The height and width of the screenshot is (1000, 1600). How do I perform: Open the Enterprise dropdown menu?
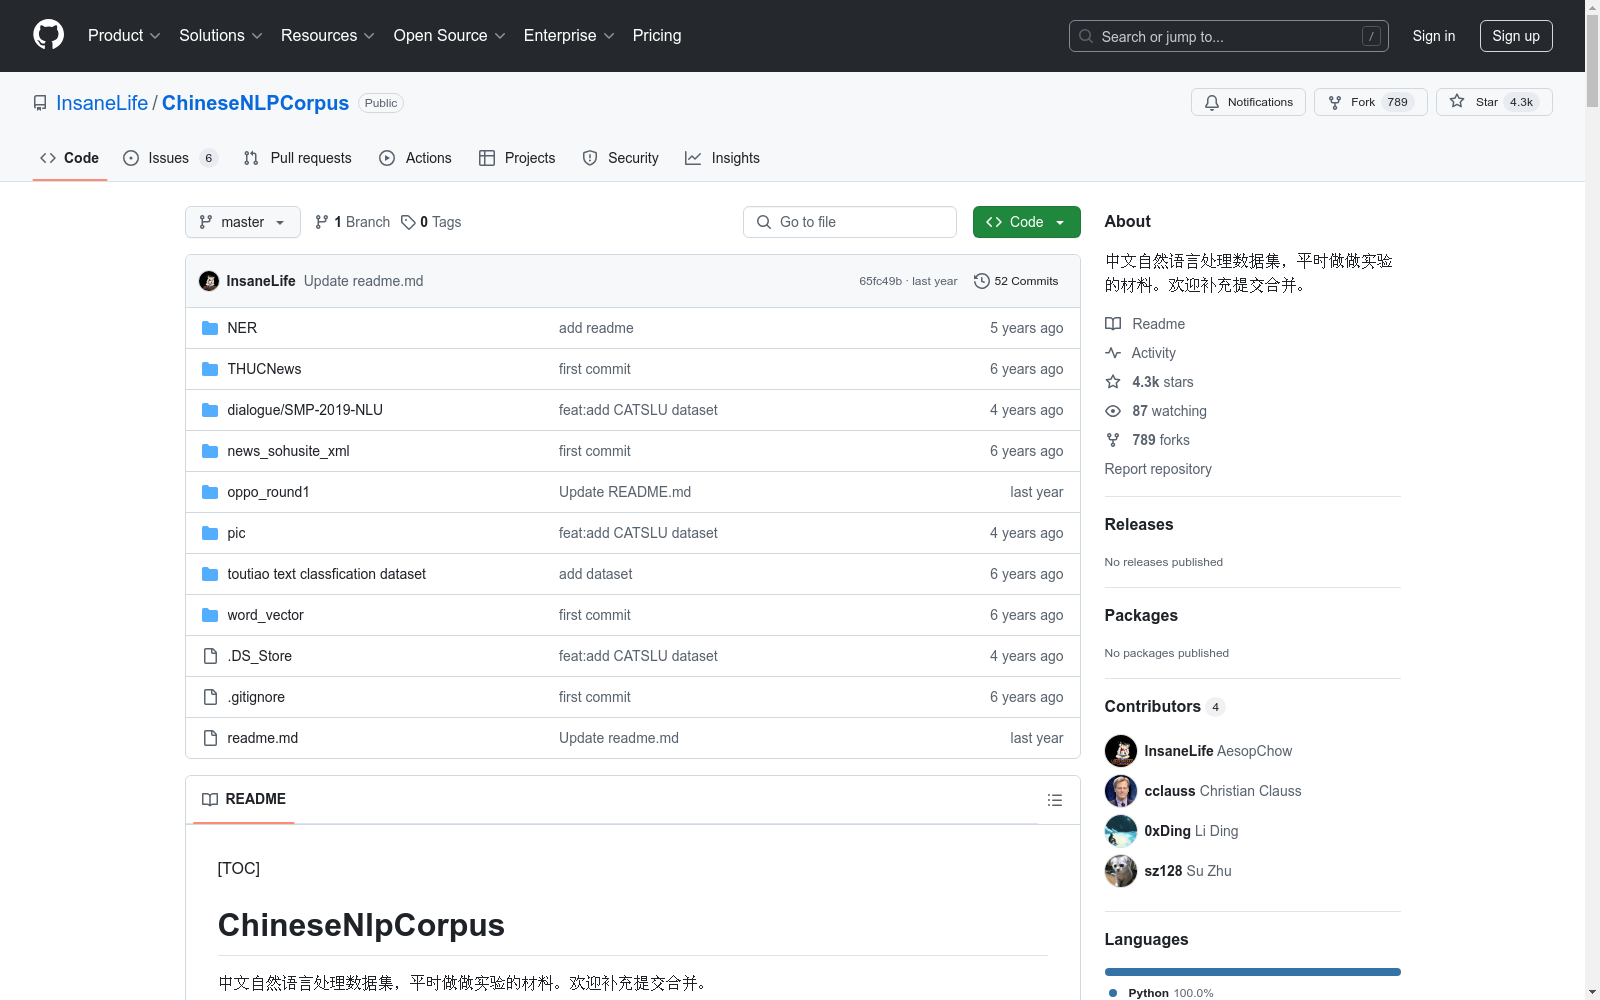point(569,35)
